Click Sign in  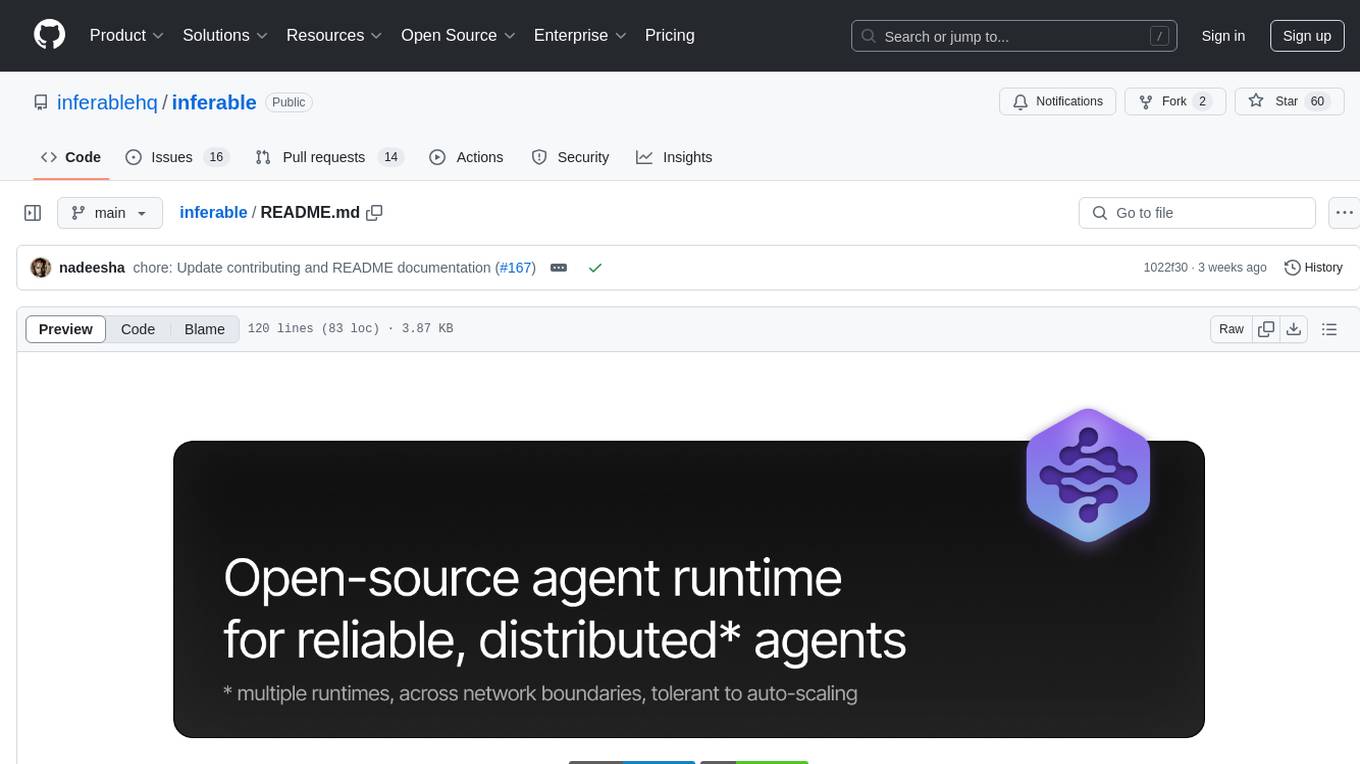click(1223, 36)
